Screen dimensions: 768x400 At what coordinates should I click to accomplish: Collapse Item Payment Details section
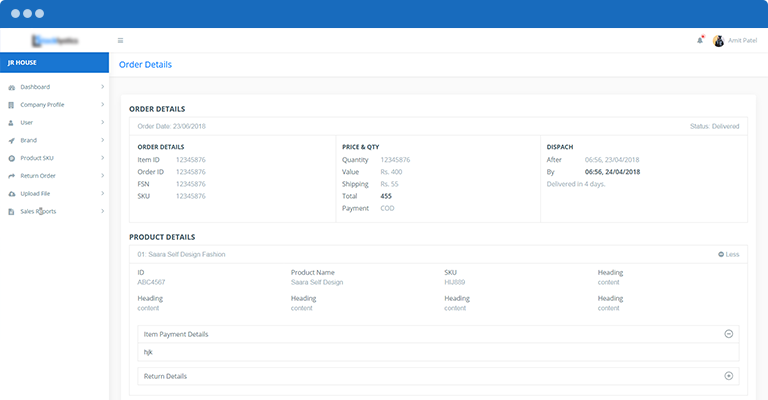(728, 334)
